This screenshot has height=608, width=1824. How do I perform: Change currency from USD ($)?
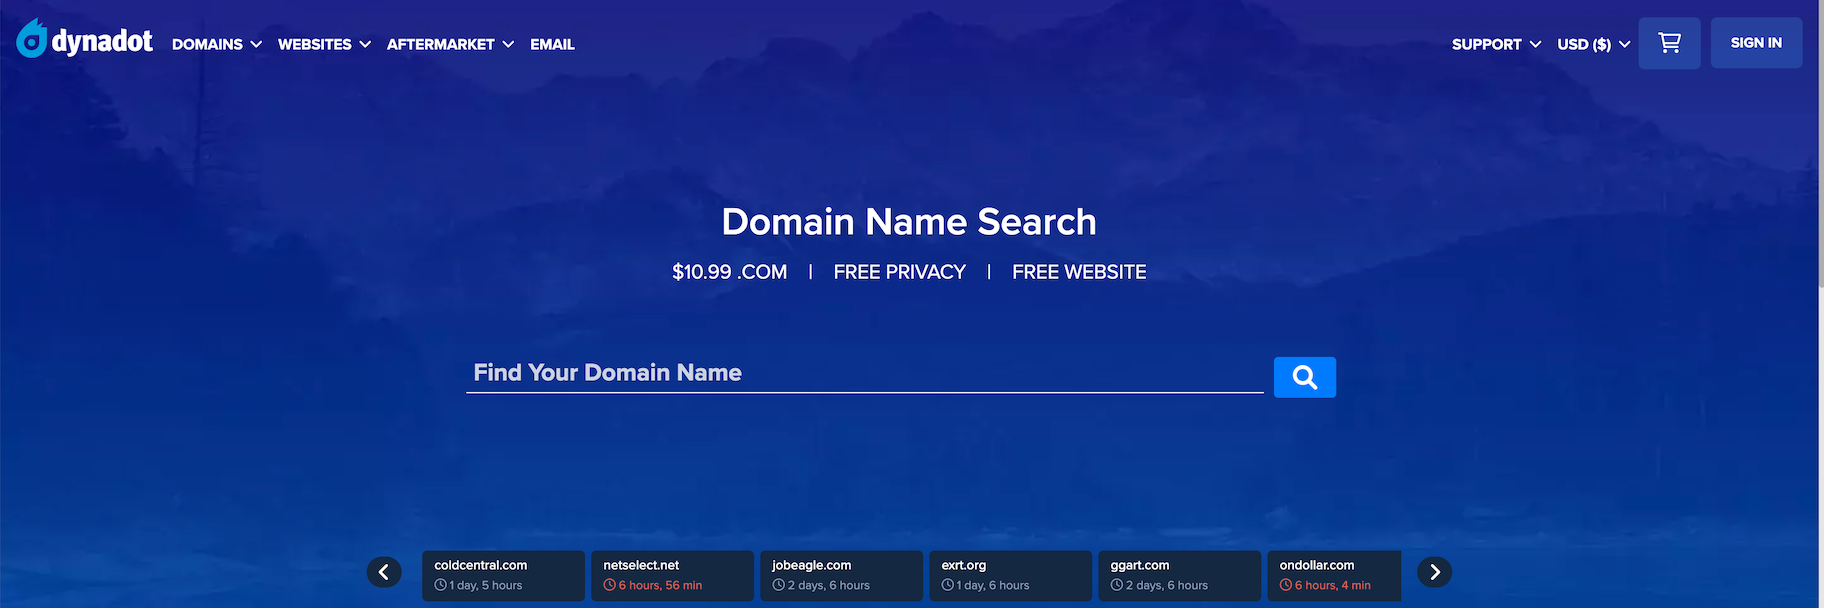coord(1593,44)
